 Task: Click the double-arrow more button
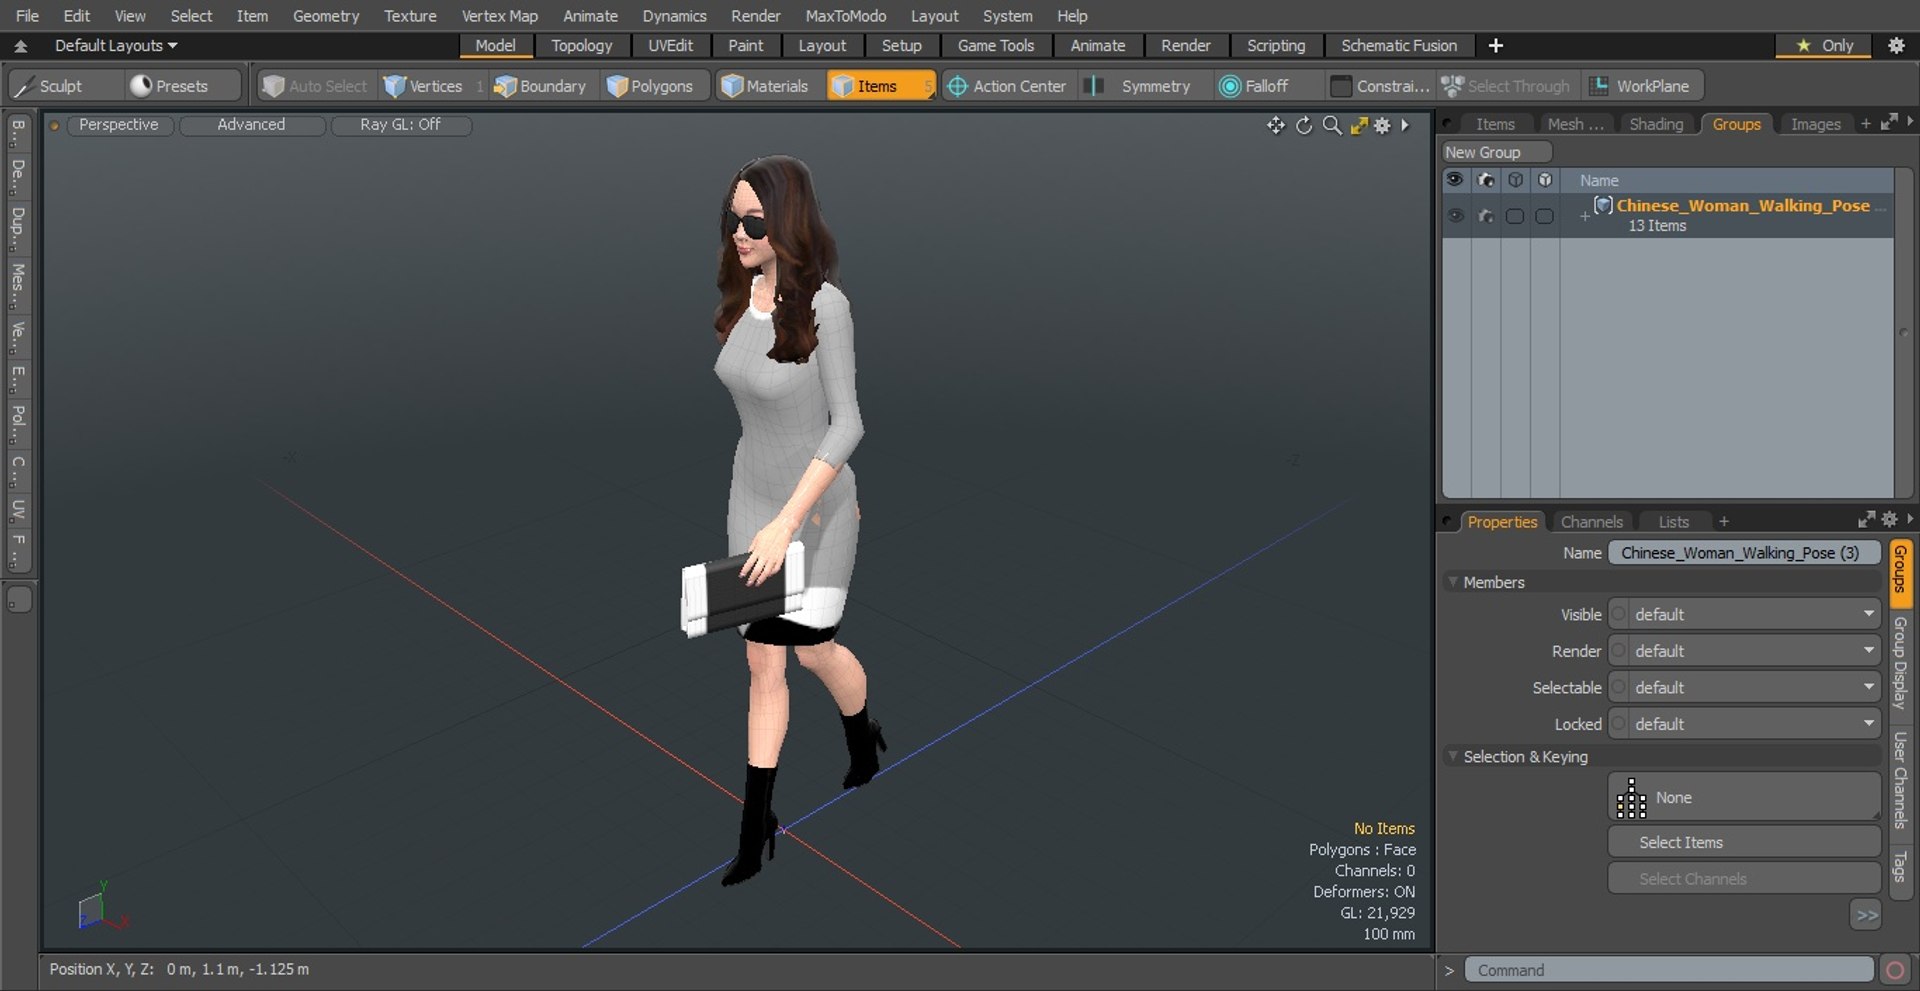point(1866,915)
